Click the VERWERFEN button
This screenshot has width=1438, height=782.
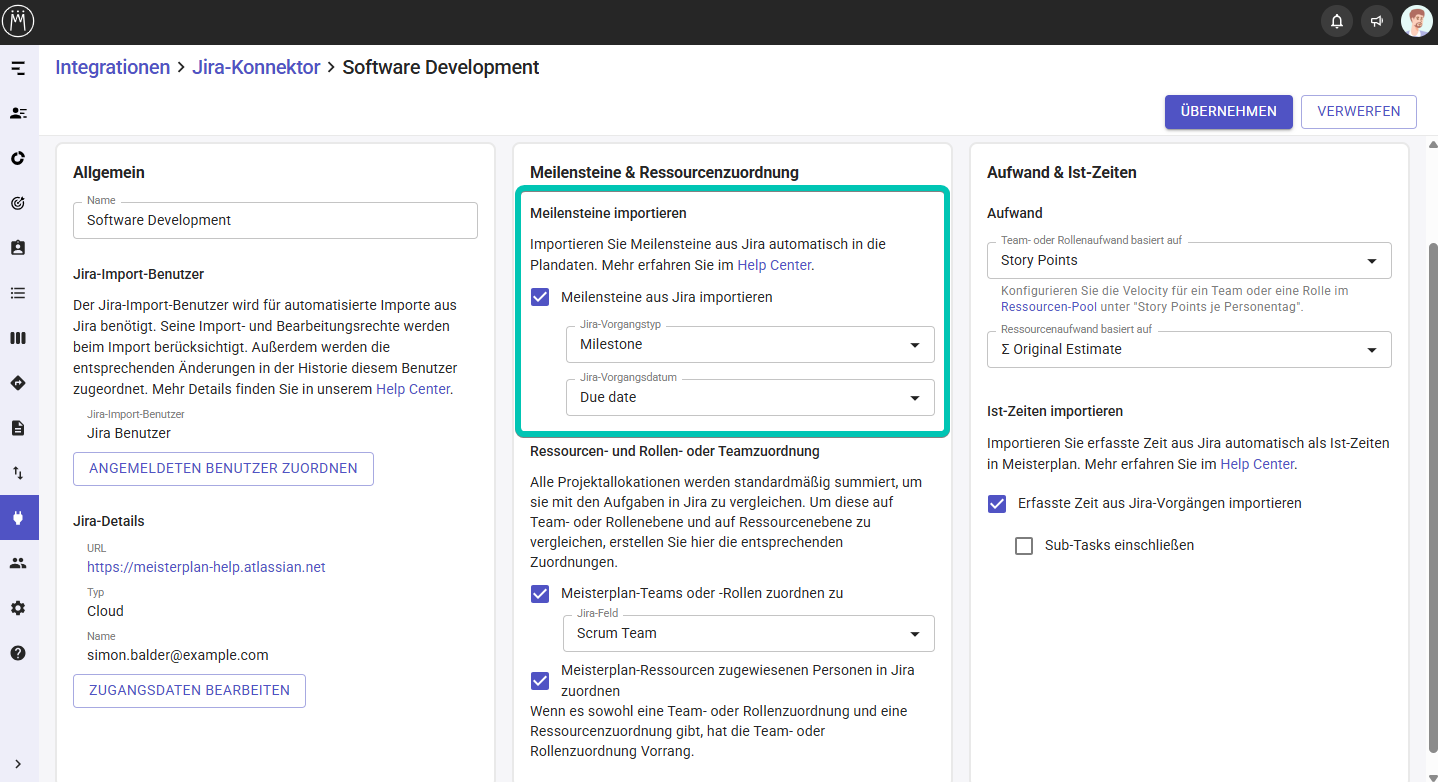pyautogui.click(x=1359, y=112)
